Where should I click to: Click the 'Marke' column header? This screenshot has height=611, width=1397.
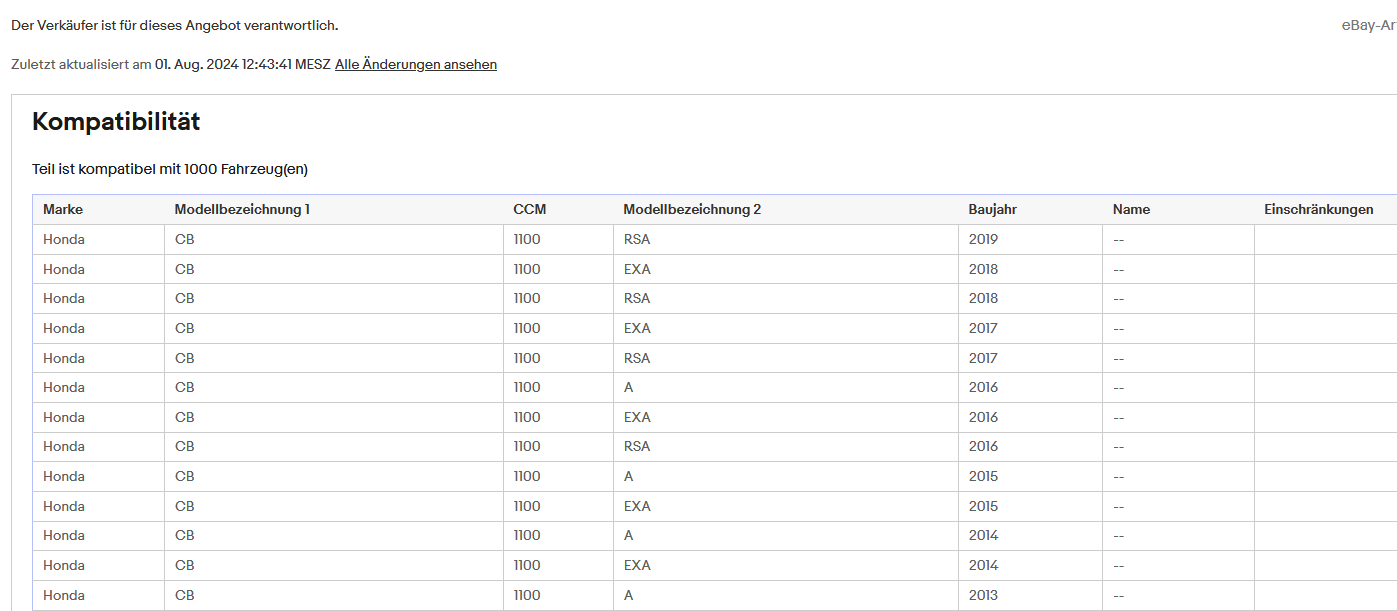pos(63,210)
